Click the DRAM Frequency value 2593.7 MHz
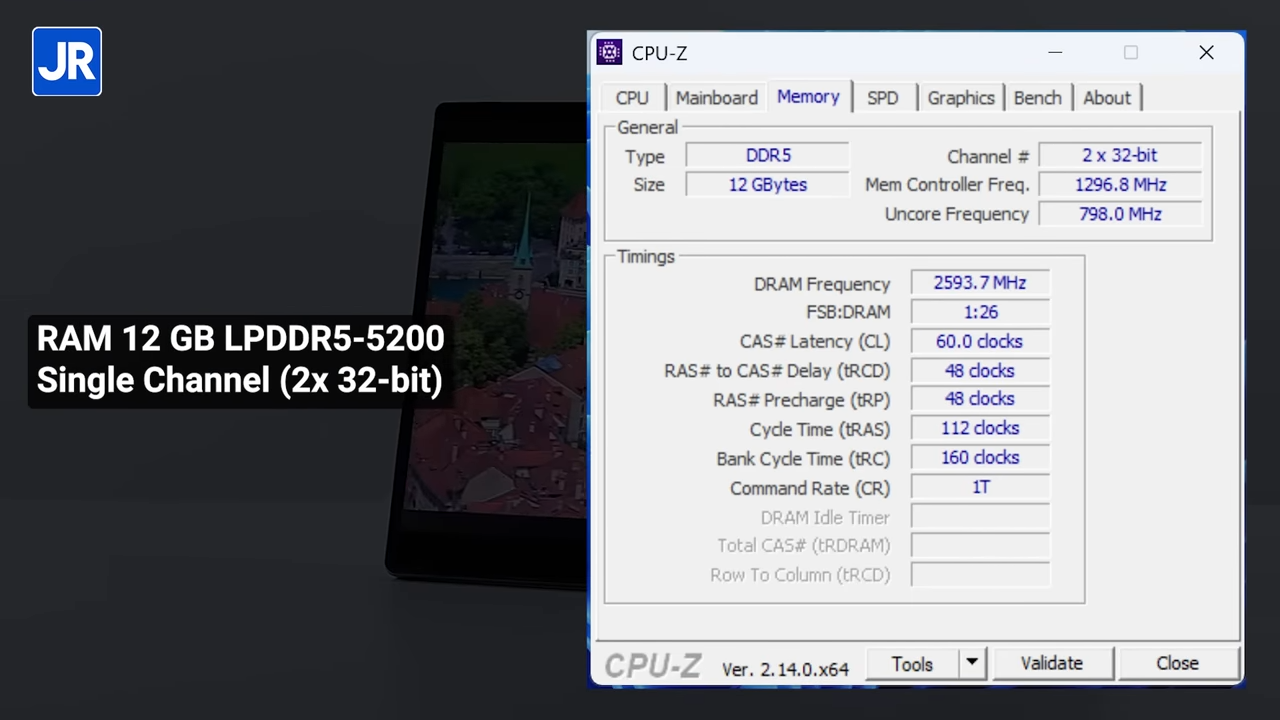1280x720 pixels. click(x=980, y=283)
